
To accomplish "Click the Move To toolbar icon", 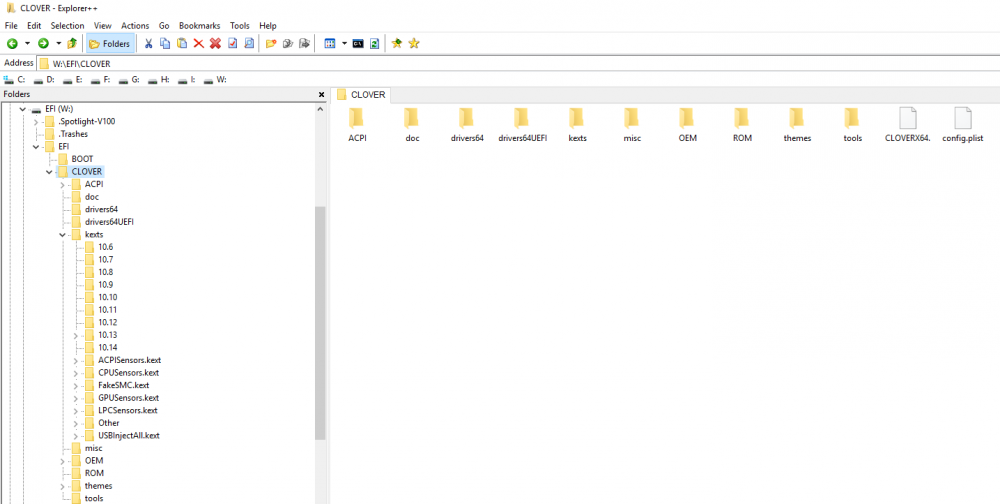I will 304,43.
